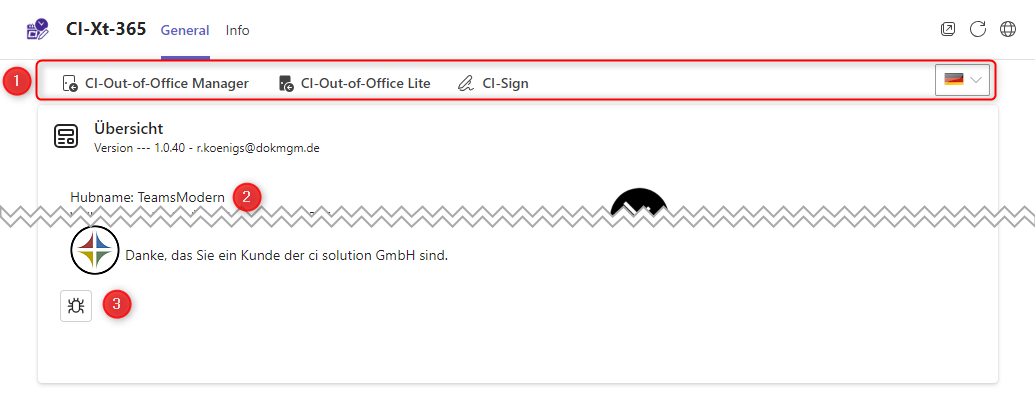This screenshot has width=1035, height=410.
Task: Select the Übersicht heading
Action: [128, 128]
